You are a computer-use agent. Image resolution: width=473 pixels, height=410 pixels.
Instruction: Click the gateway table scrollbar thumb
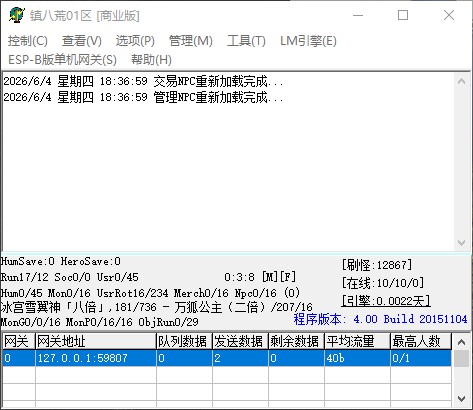[x=462, y=358]
